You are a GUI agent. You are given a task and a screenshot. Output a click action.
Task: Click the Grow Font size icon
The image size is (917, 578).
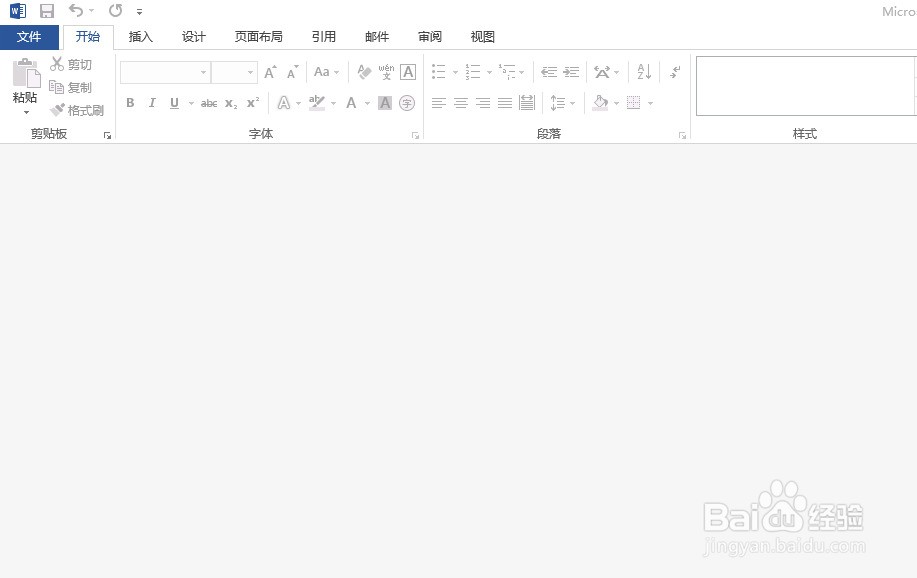coord(269,72)
